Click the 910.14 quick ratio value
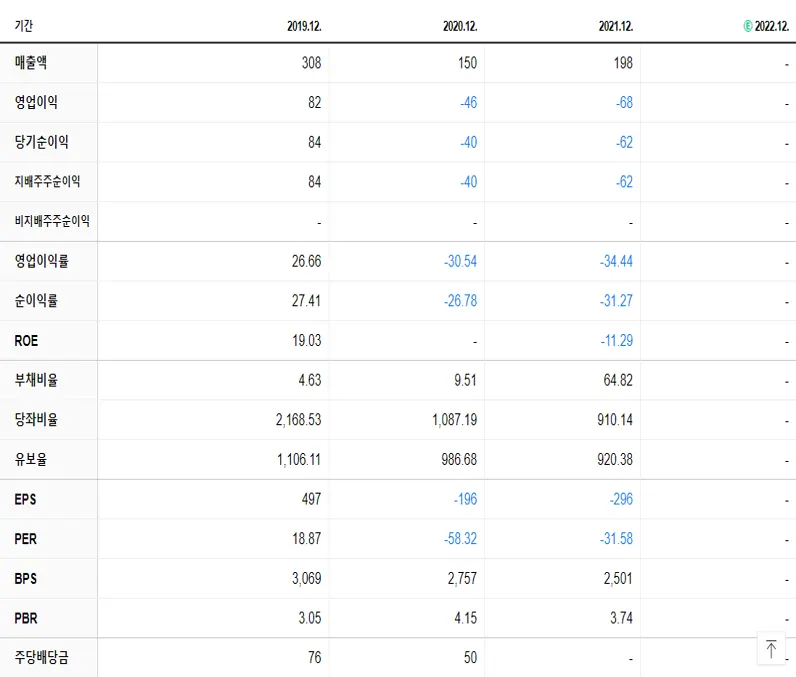 pyautogui.click(x=615, y=420)
